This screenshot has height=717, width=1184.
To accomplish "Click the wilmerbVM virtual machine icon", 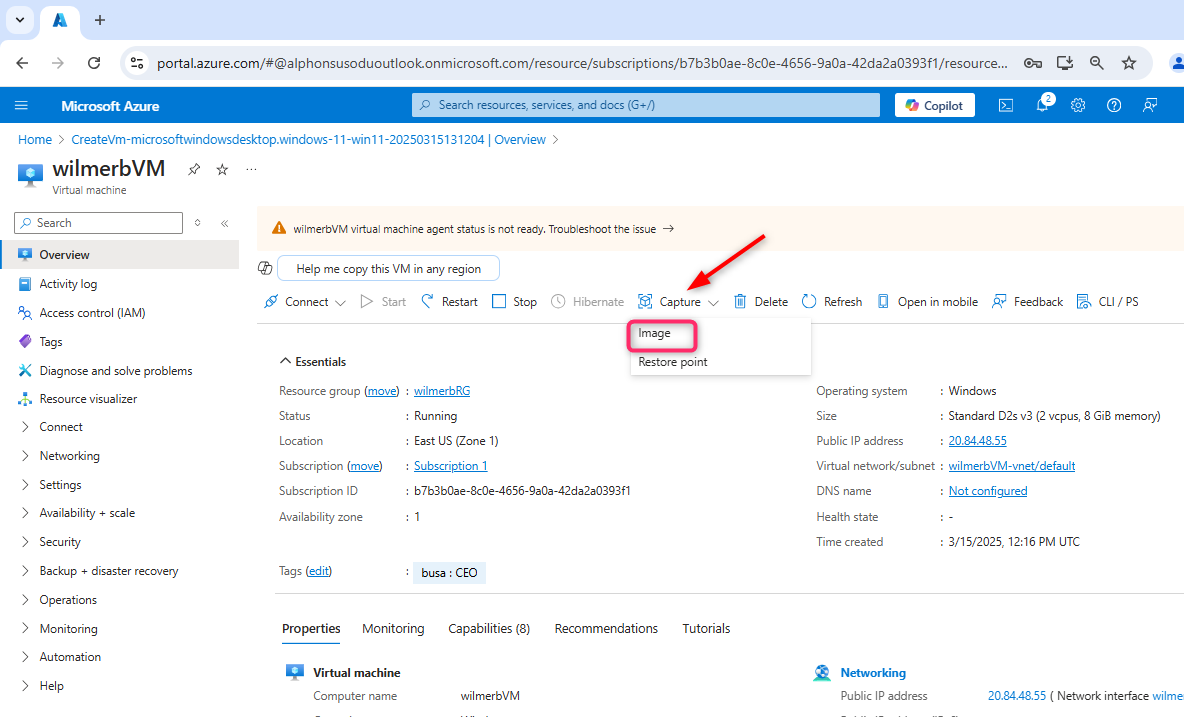I will [x=30, y=175].
